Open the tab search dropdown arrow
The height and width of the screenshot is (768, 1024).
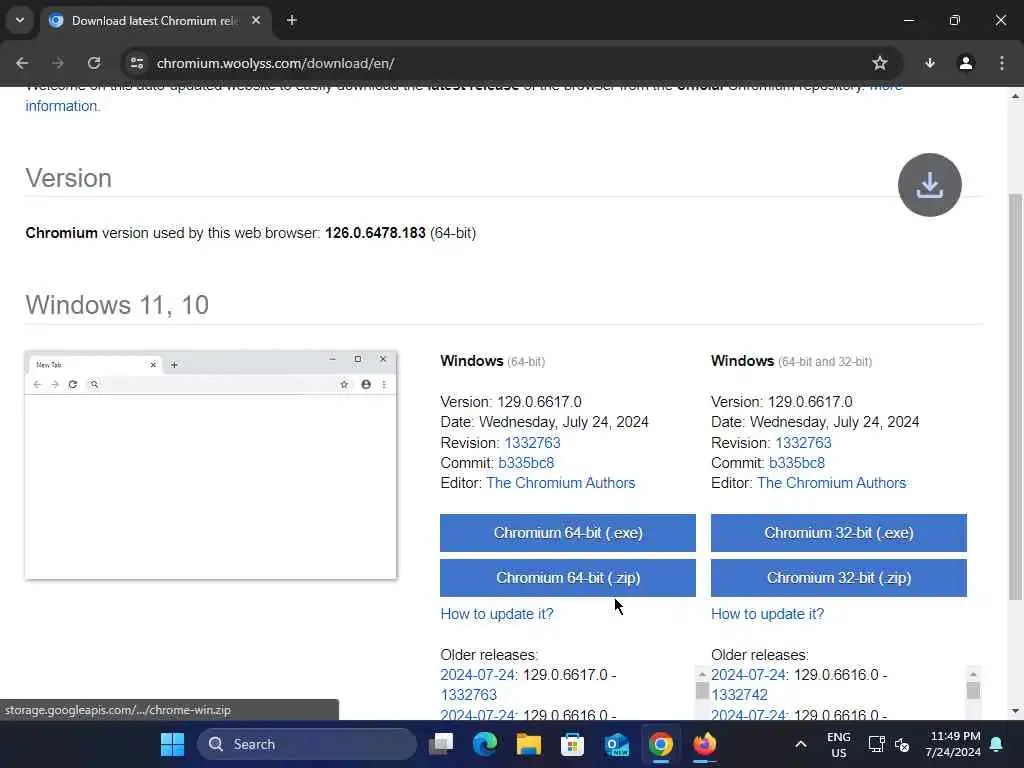click(20, 20)
